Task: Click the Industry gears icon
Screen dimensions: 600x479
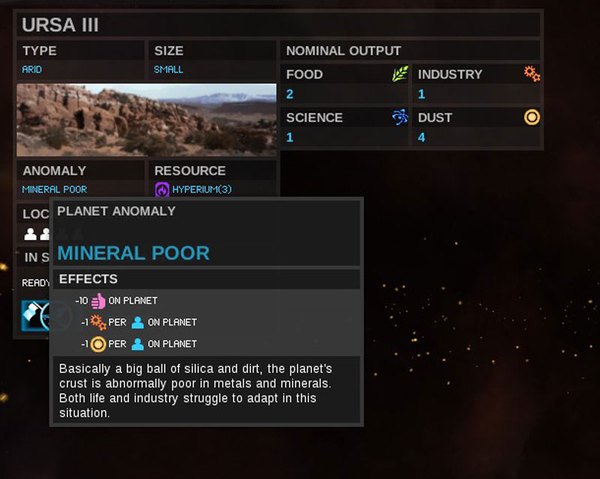Action: pos(532,74)
